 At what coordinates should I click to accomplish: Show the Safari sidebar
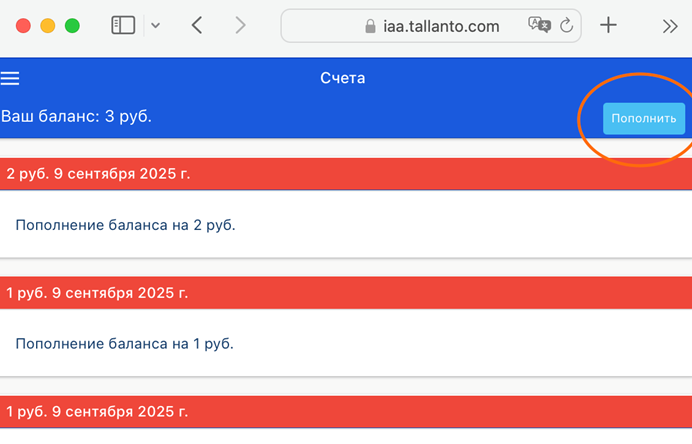[122, 26]
